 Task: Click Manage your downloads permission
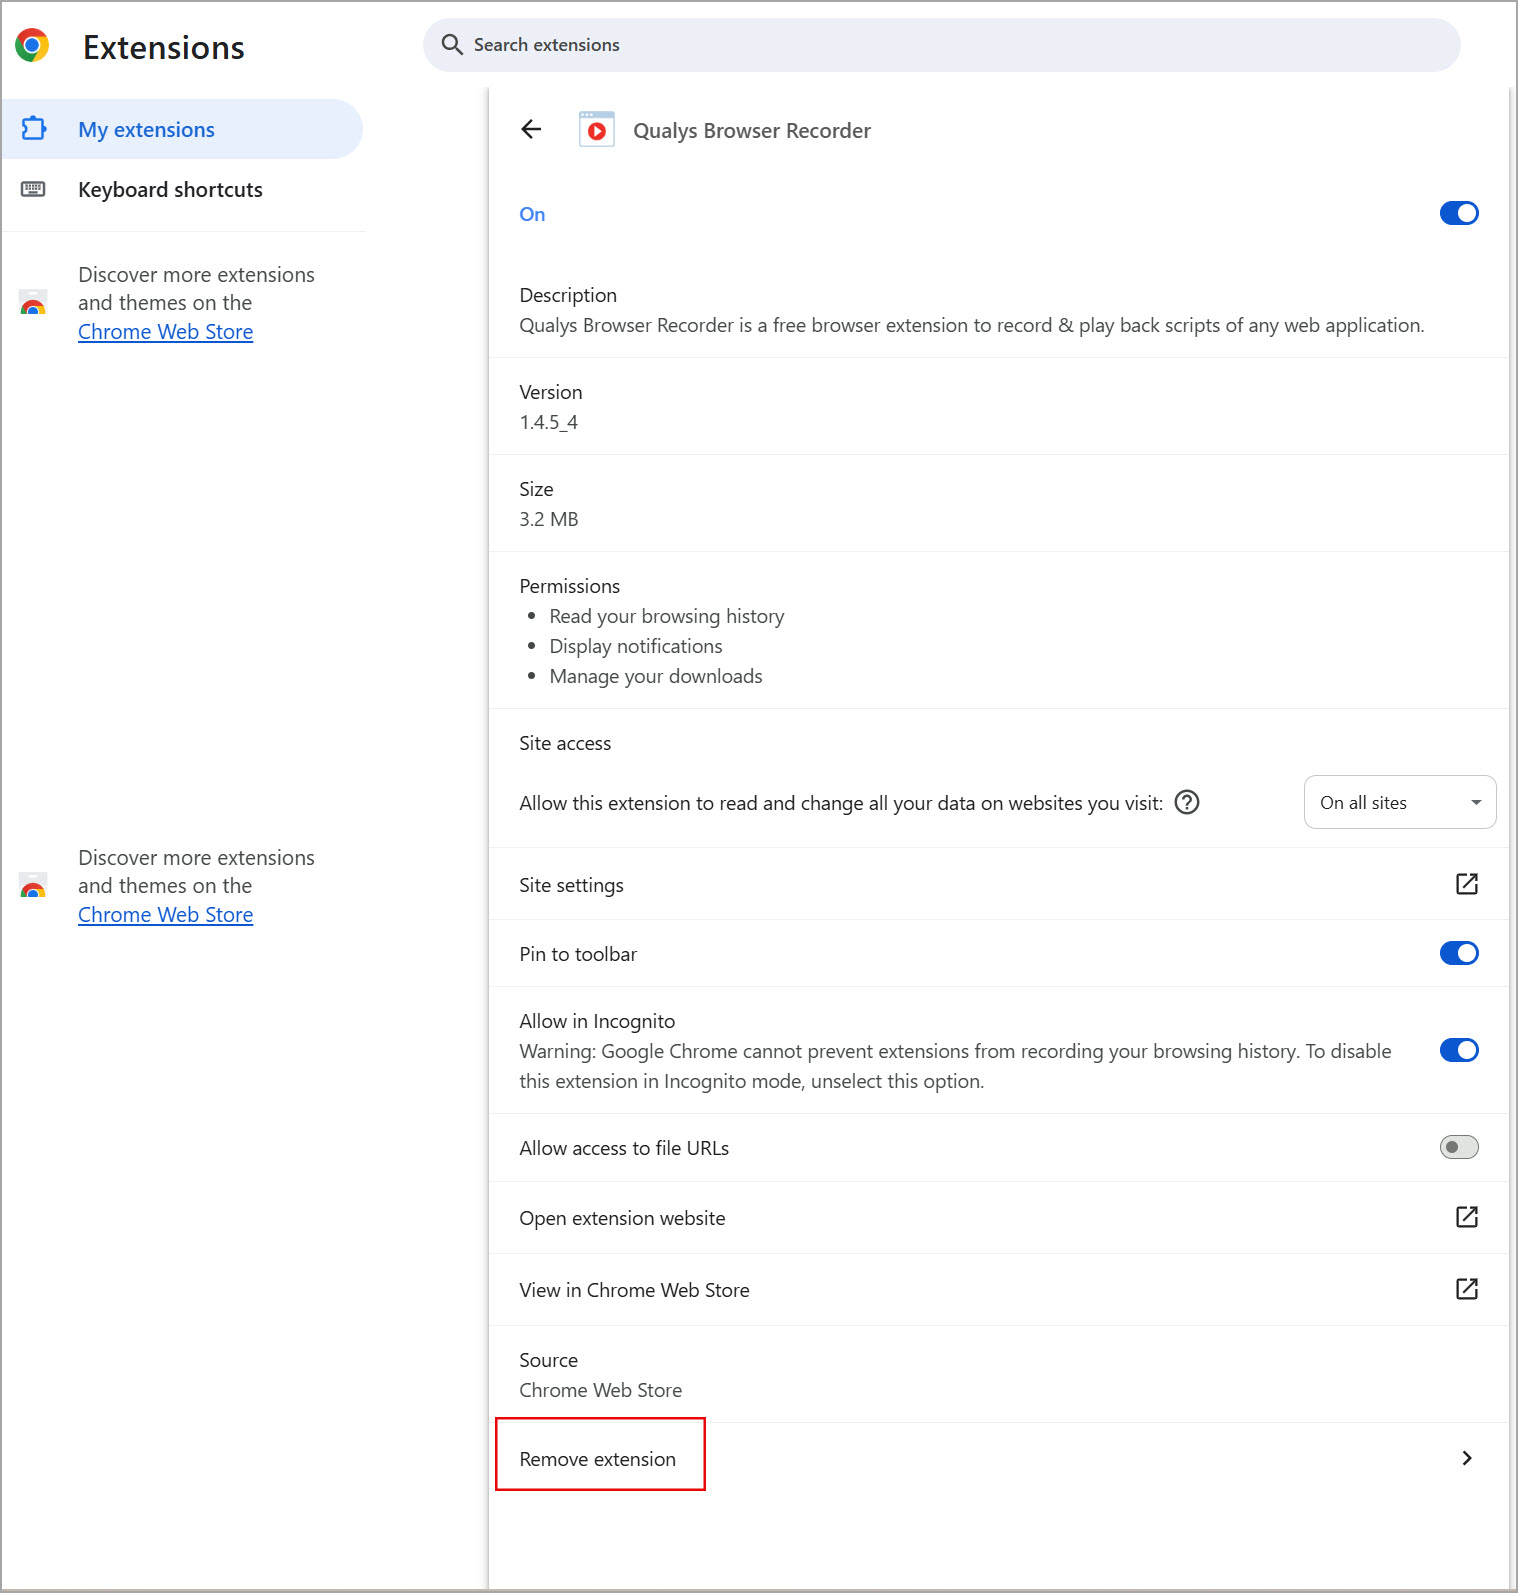tap(656, 676)
